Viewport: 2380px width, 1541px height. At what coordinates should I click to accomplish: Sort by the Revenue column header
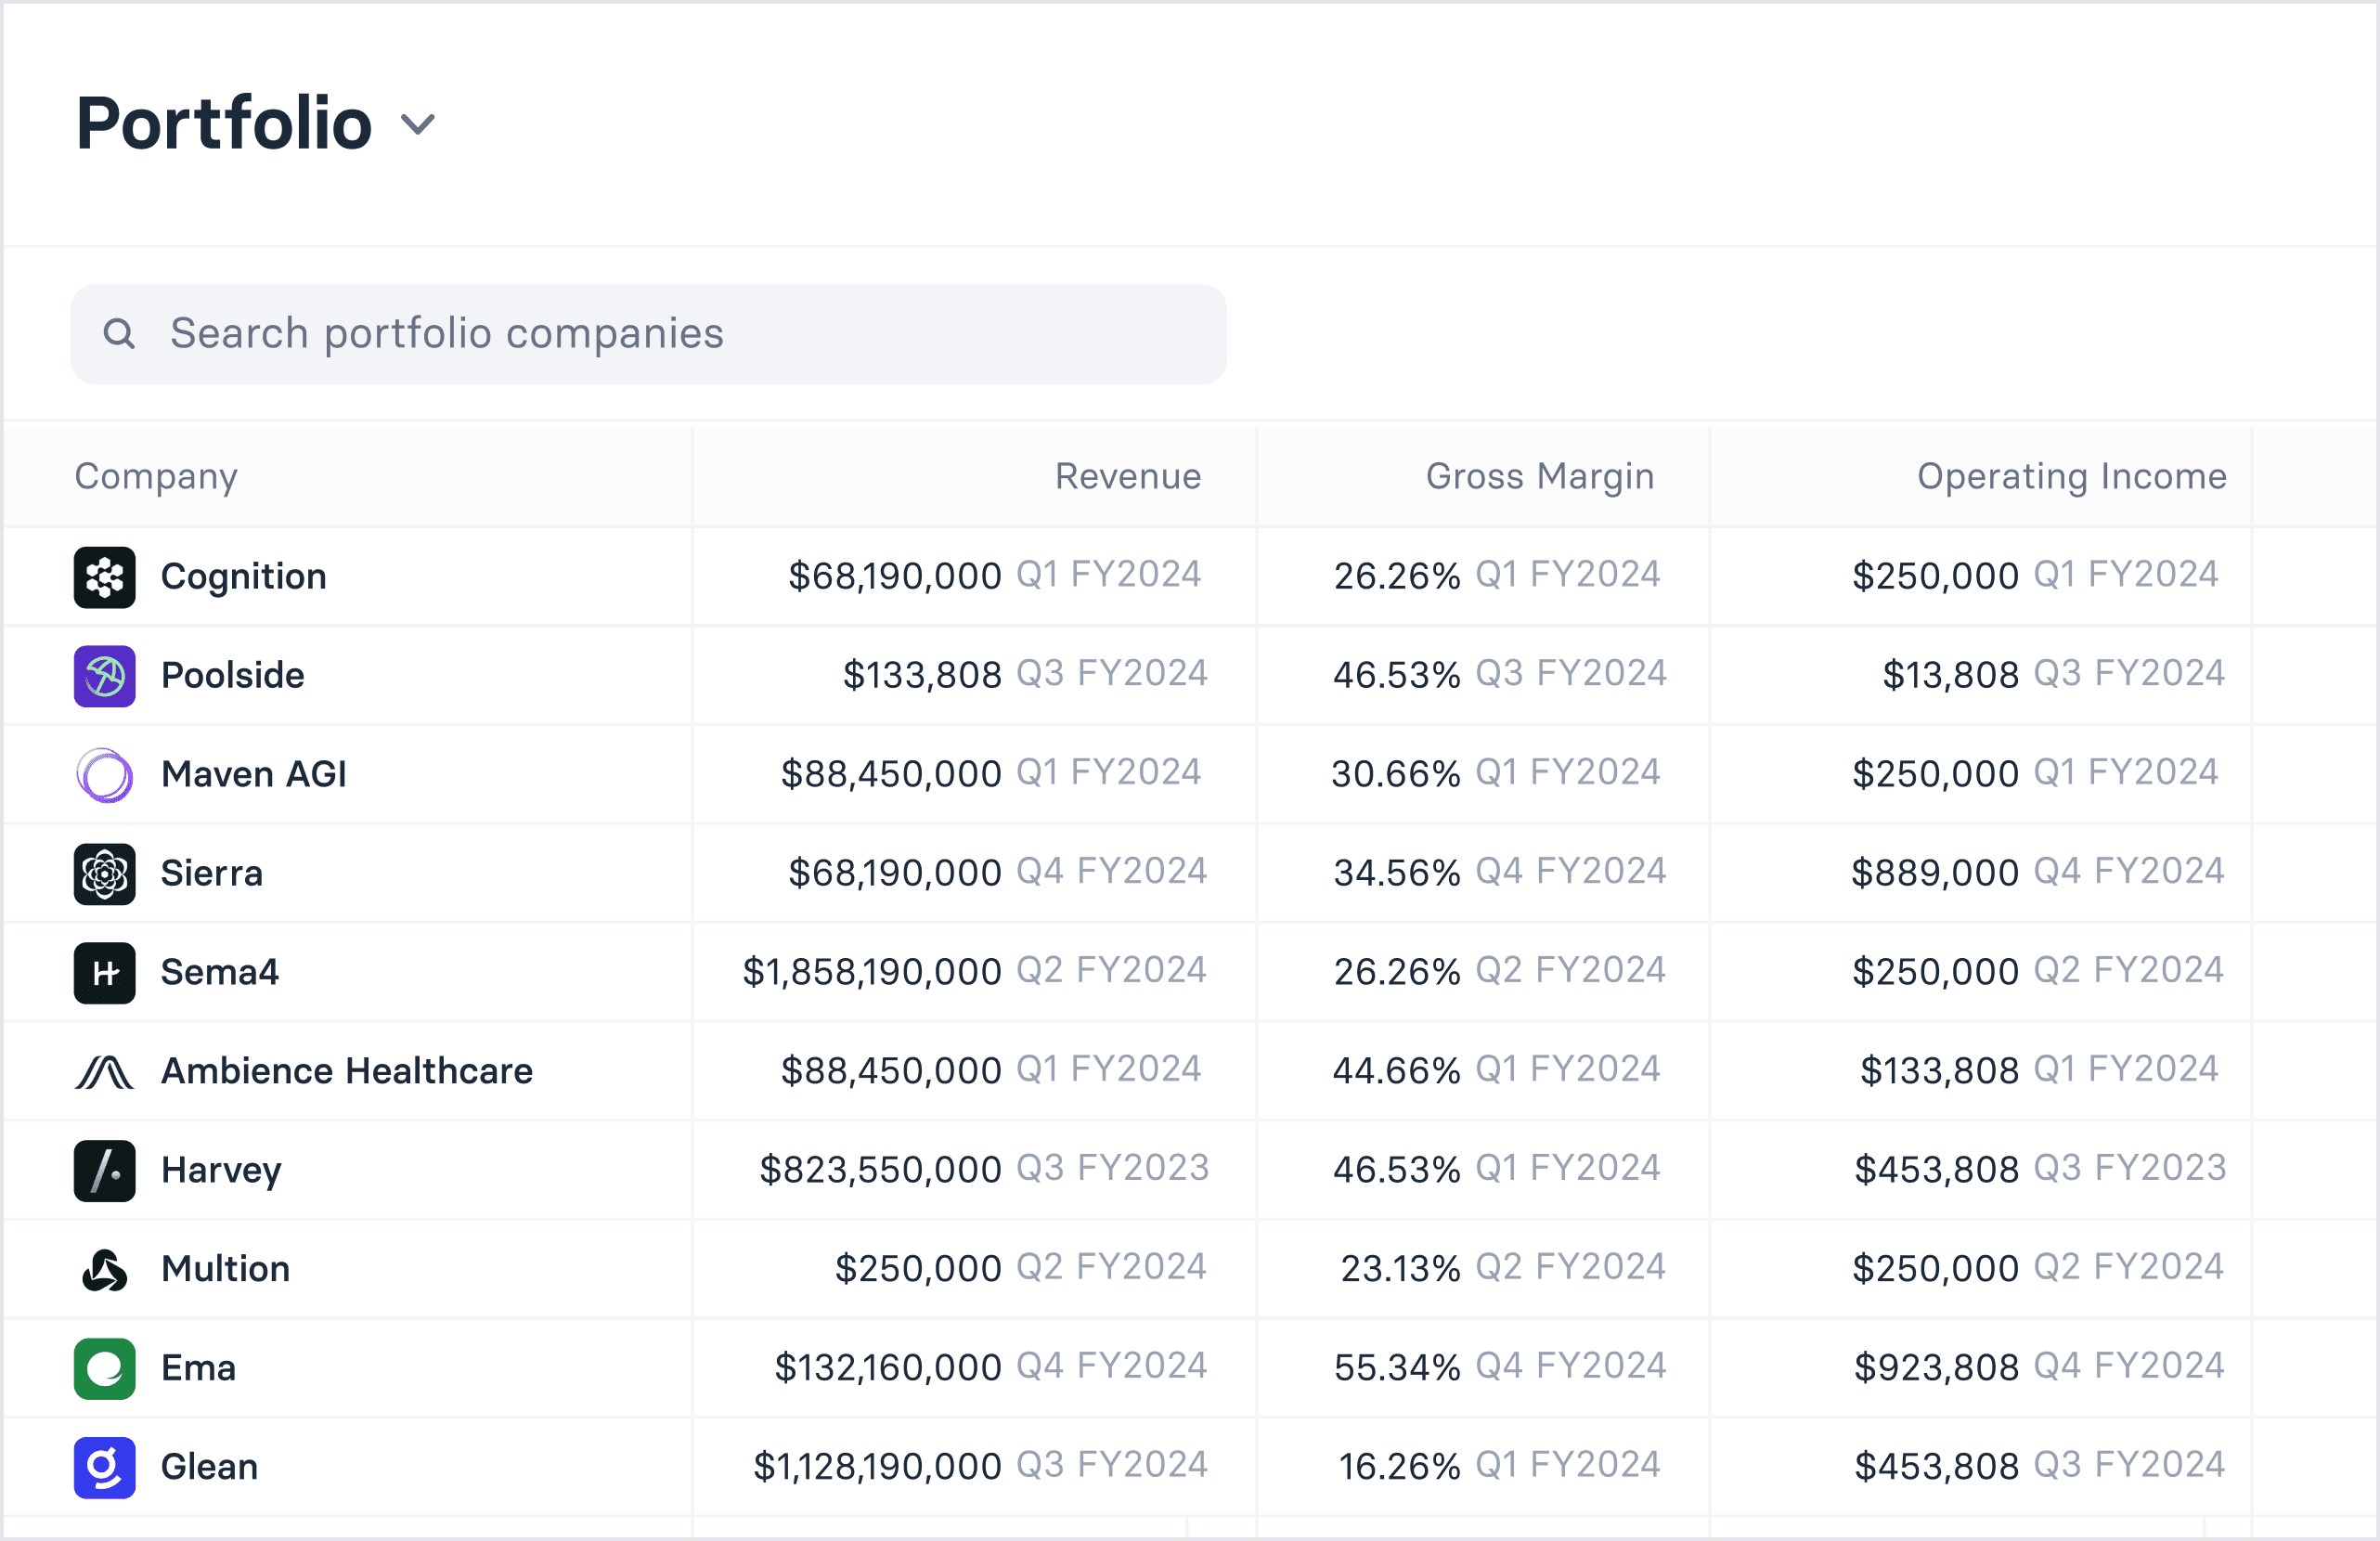1128,477
